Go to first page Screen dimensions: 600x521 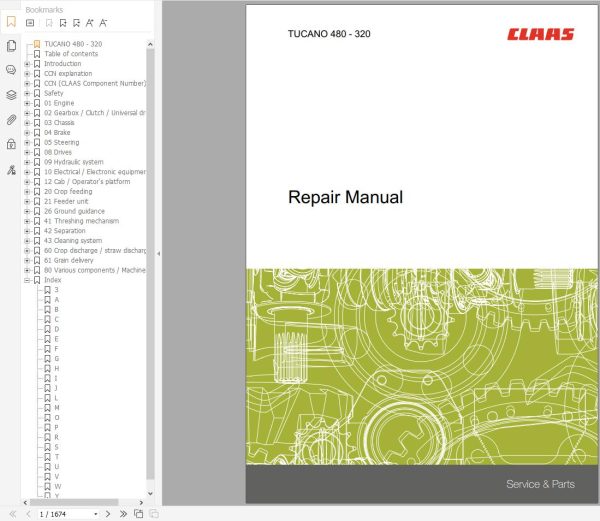click(x=13, y=514)
